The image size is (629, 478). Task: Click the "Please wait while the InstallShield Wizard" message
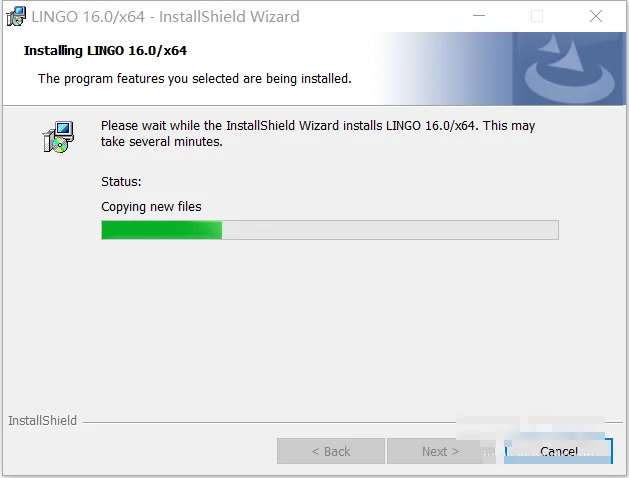pyautogui.click(x=220, y=126)
